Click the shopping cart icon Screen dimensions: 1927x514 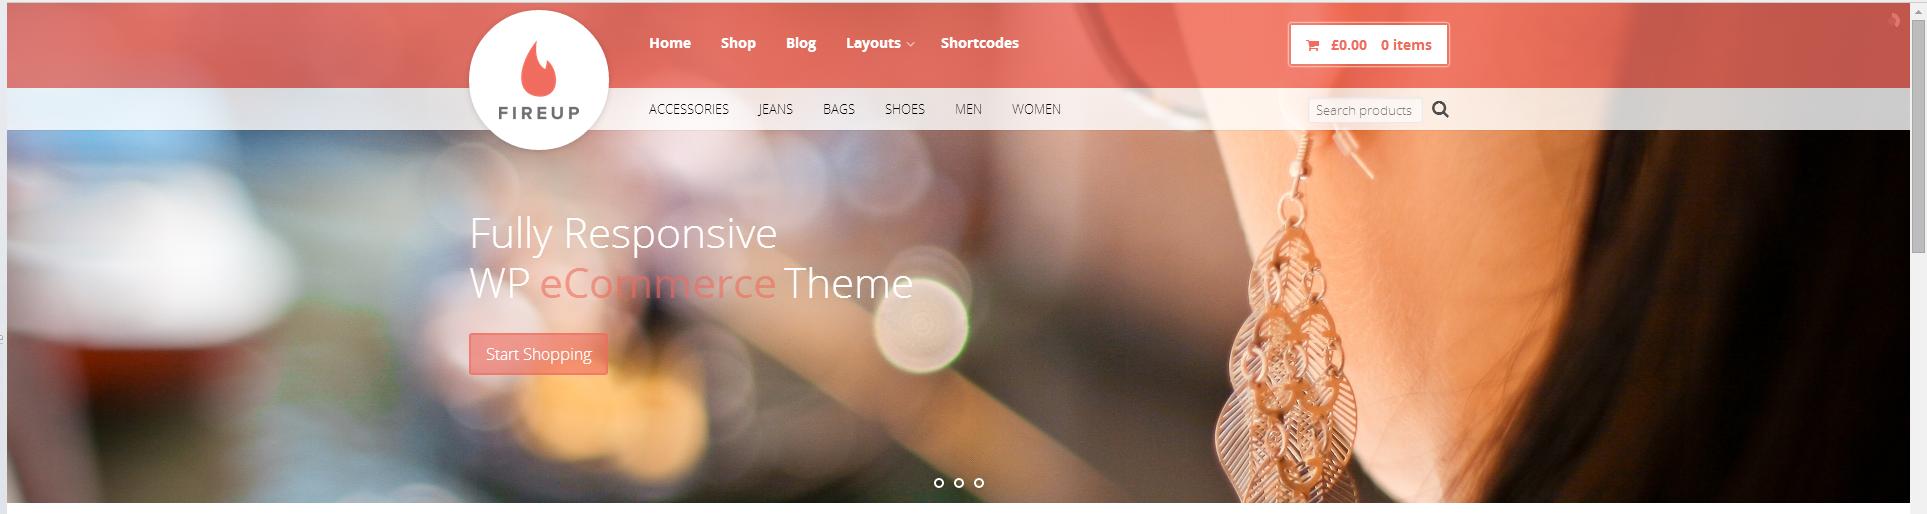tap(1313, 45)
